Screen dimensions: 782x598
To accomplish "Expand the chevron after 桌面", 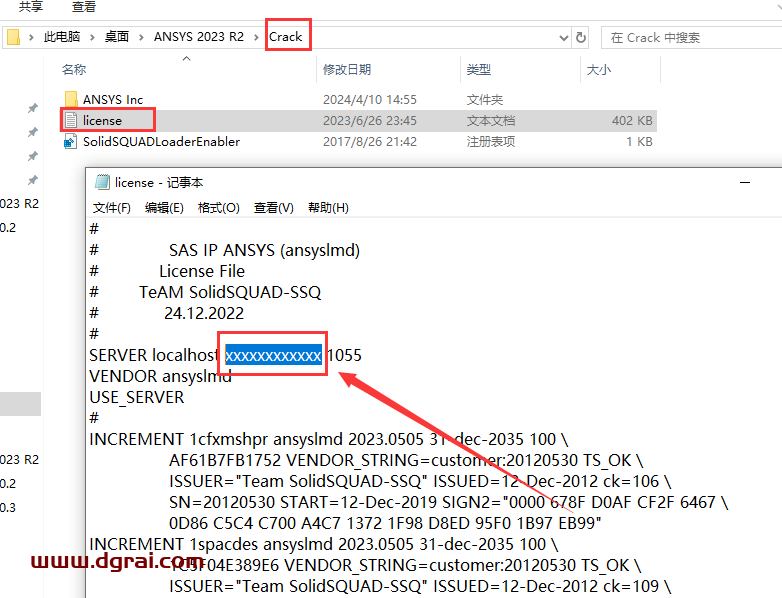I will (141, 37).
